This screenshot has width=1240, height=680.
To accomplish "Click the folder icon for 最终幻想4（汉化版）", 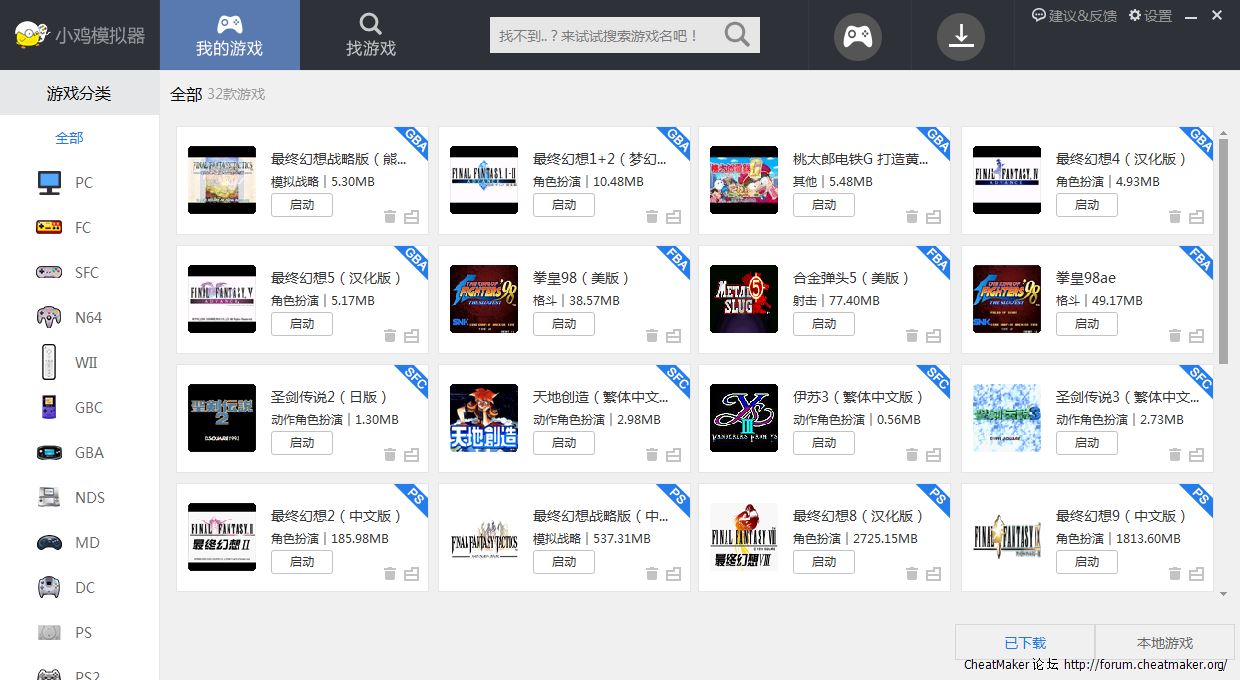I will [x=1196, y=217].
